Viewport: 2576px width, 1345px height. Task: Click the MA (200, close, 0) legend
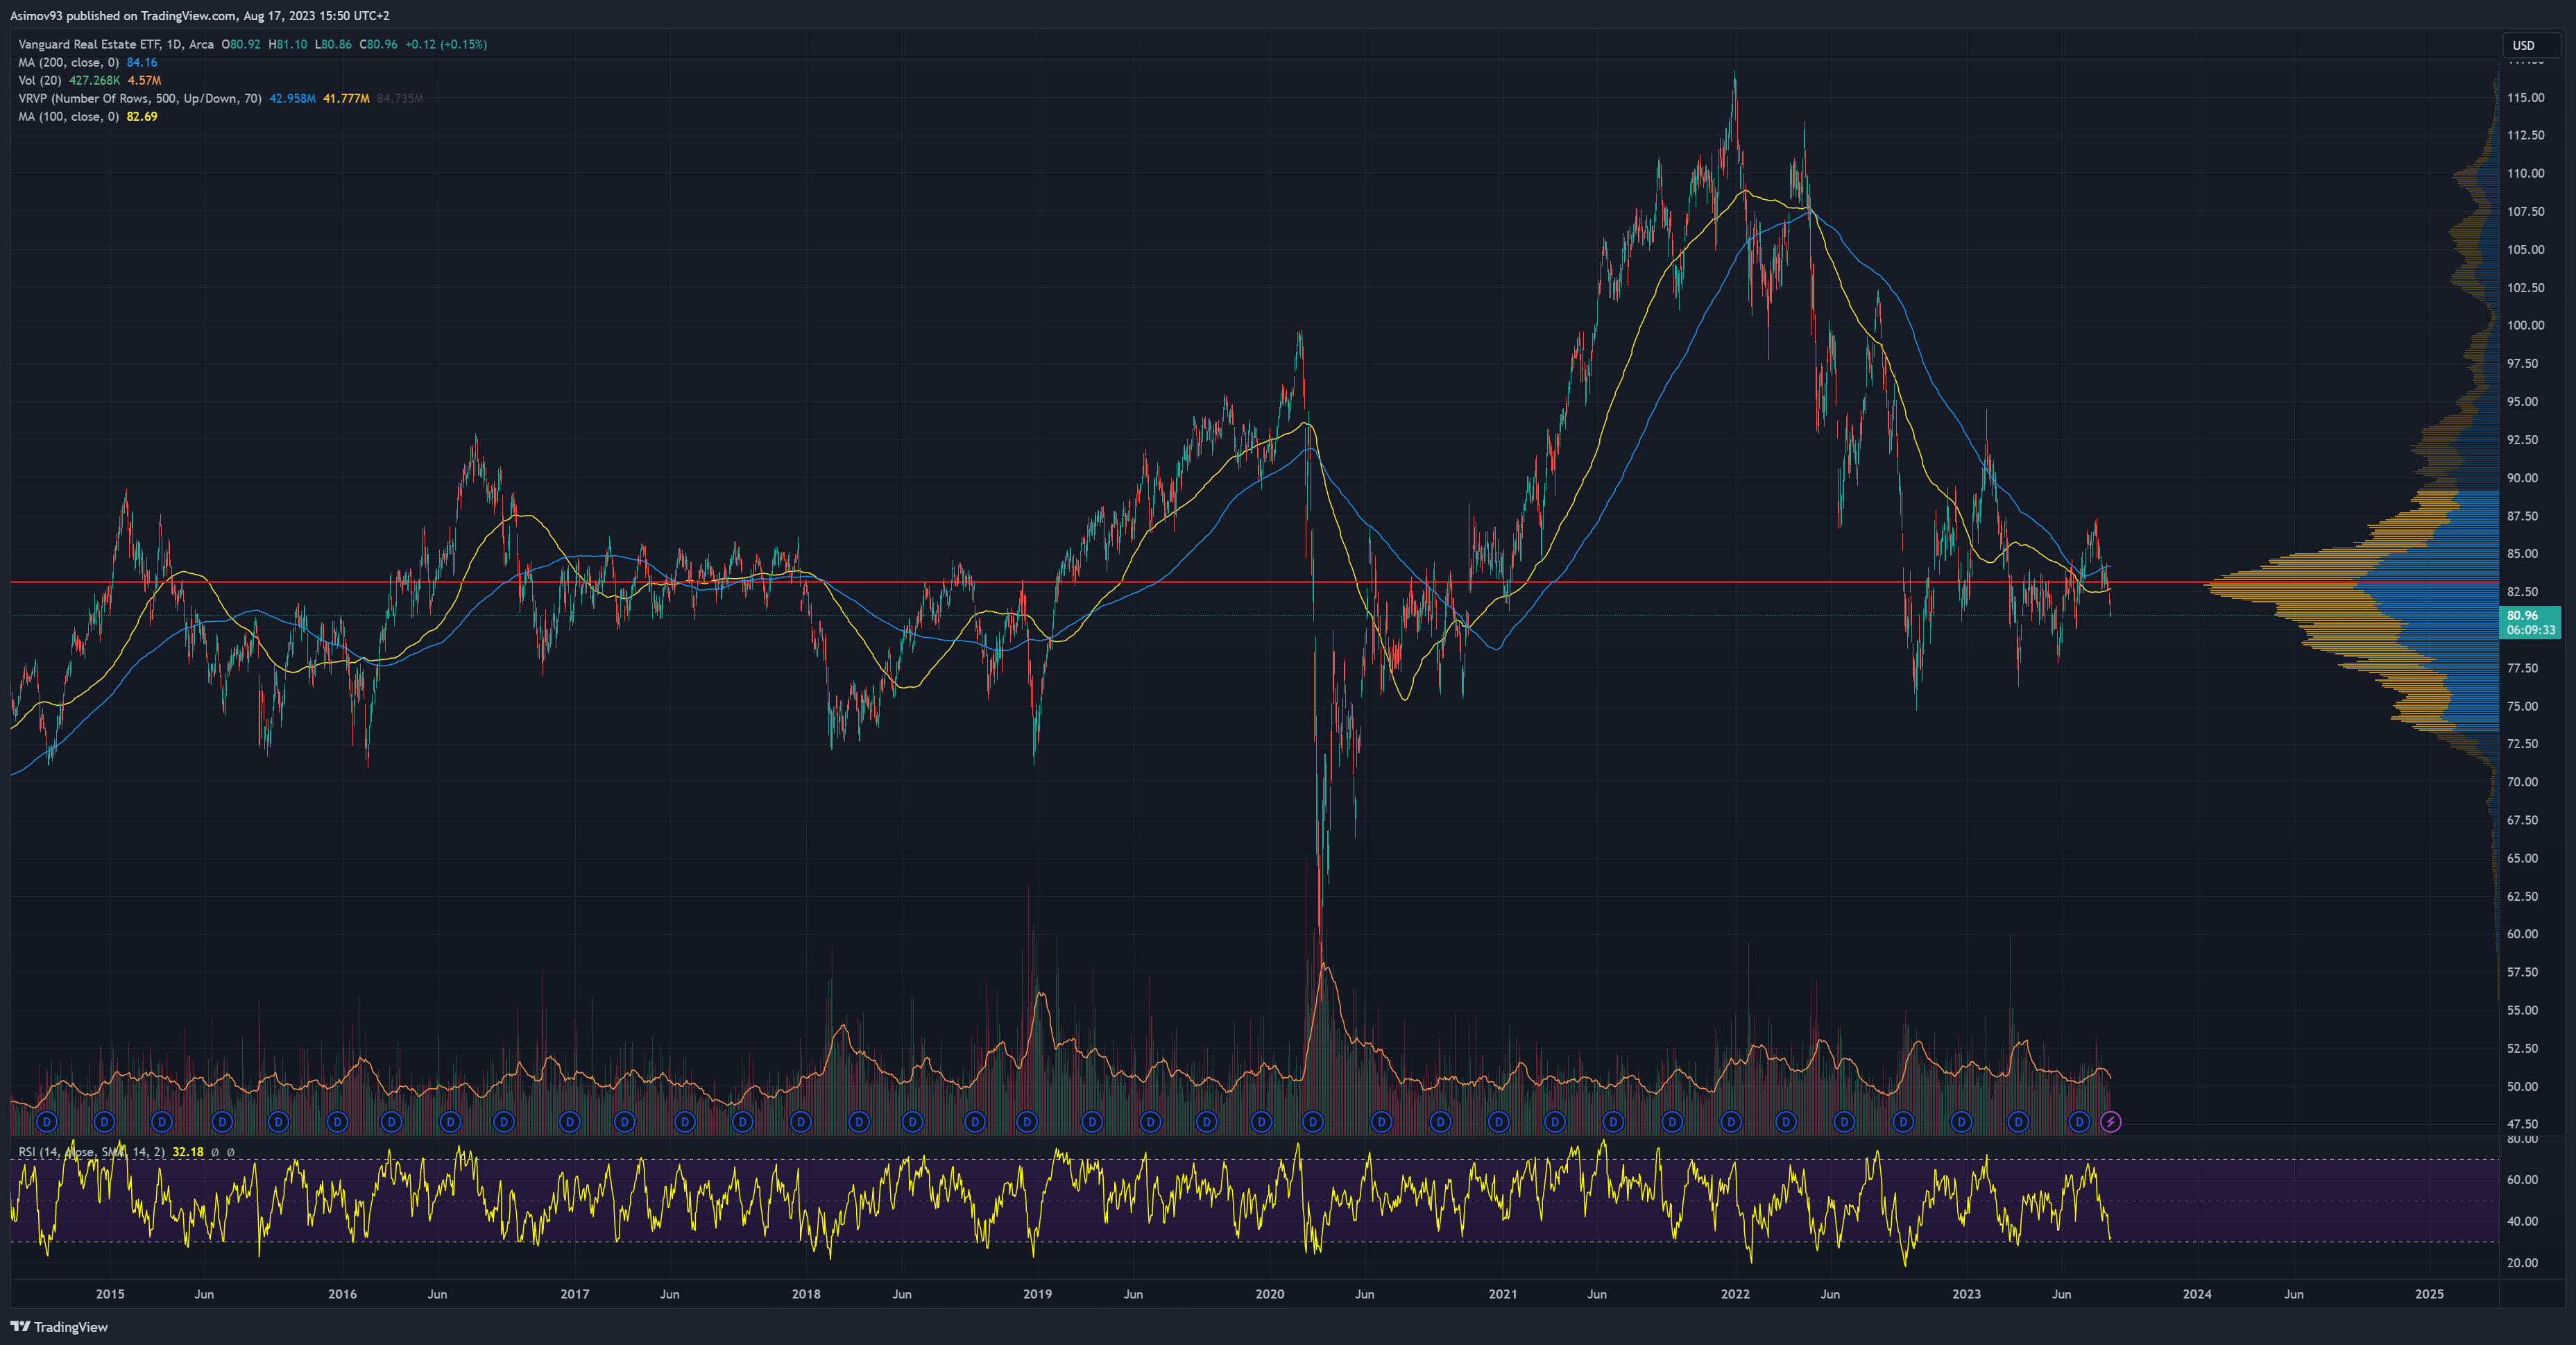[68, 62]
